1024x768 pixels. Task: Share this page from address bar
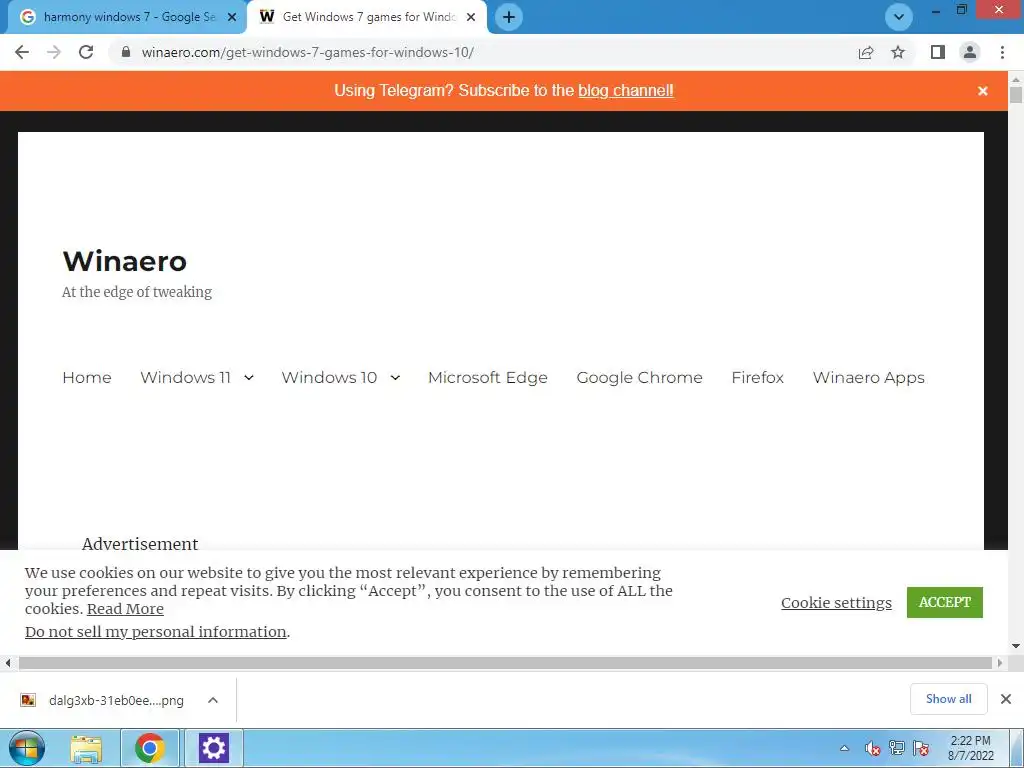(x=866, y=52)
